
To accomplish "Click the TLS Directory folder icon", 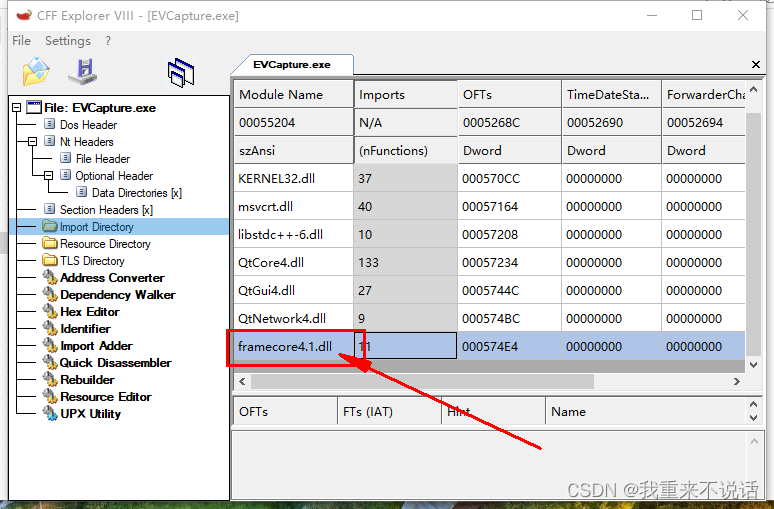I will tap(49, 260).
